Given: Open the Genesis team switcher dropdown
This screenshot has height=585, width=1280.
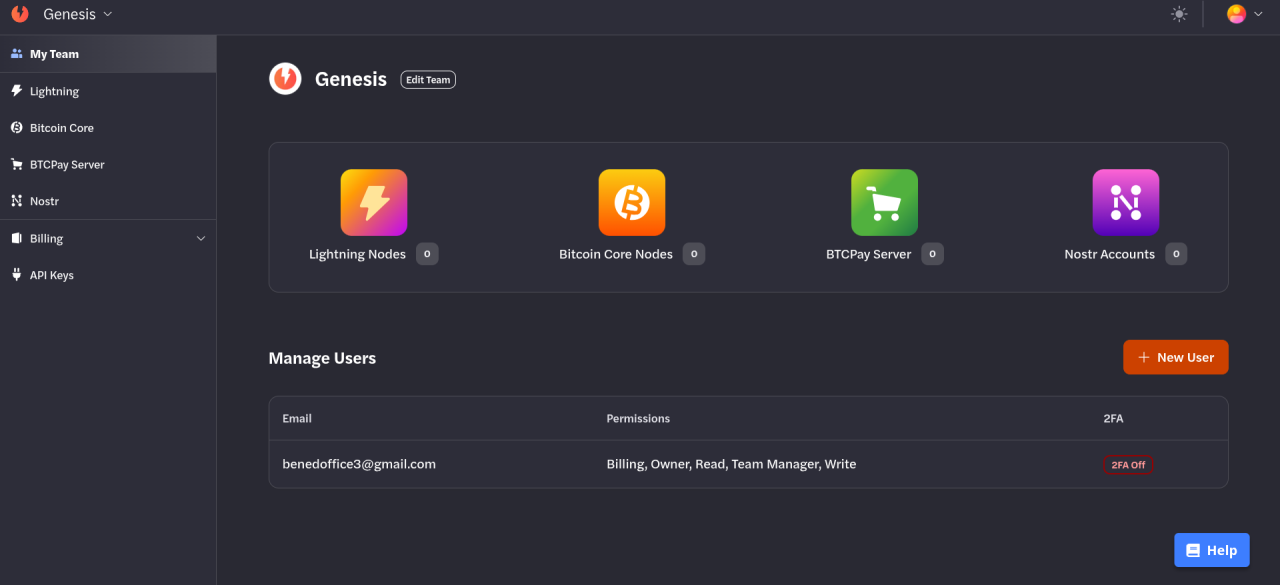Looking at the screenshot, I should [77, 14].
